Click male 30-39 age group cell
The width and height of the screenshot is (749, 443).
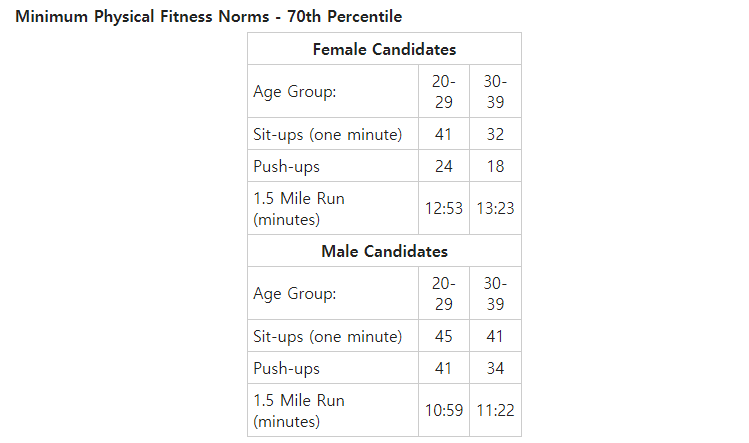tap(495, 293)
